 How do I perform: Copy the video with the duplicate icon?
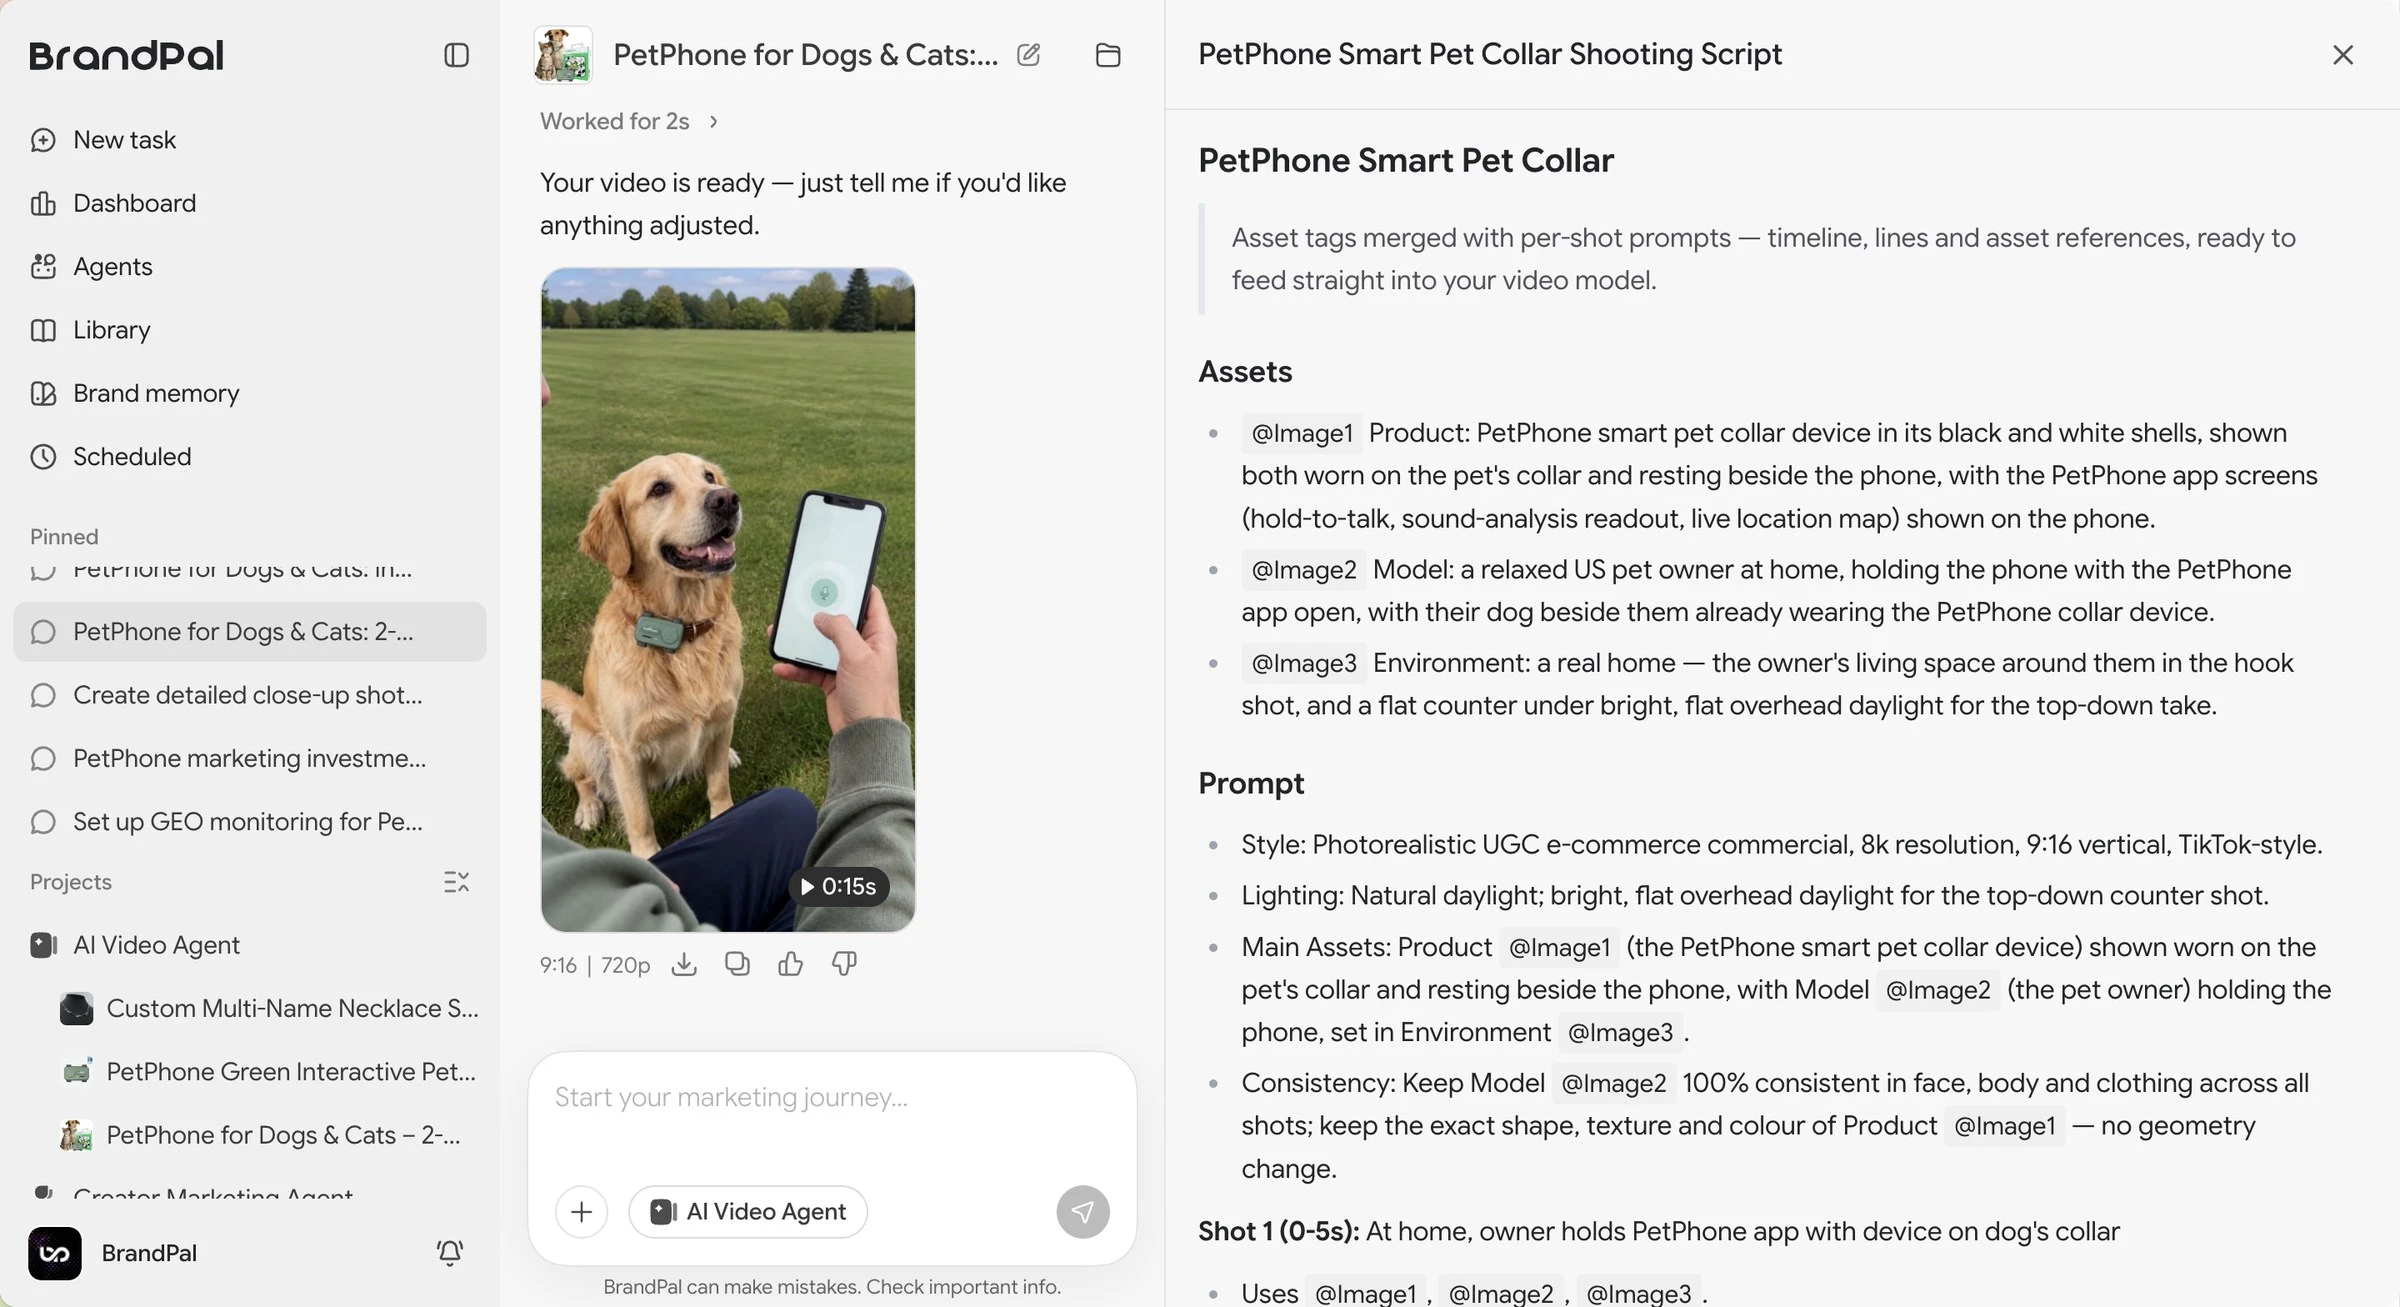coord(737,964)
